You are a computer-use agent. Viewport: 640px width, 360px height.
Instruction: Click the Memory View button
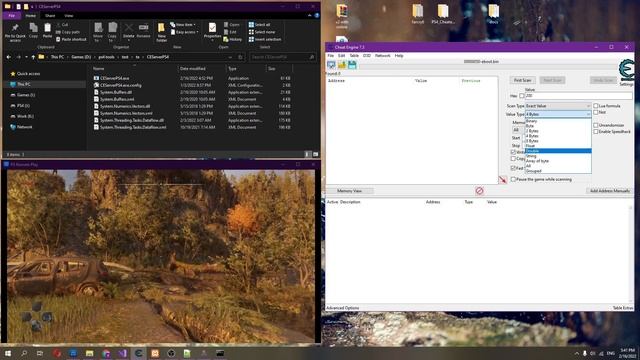coord(349,191)
